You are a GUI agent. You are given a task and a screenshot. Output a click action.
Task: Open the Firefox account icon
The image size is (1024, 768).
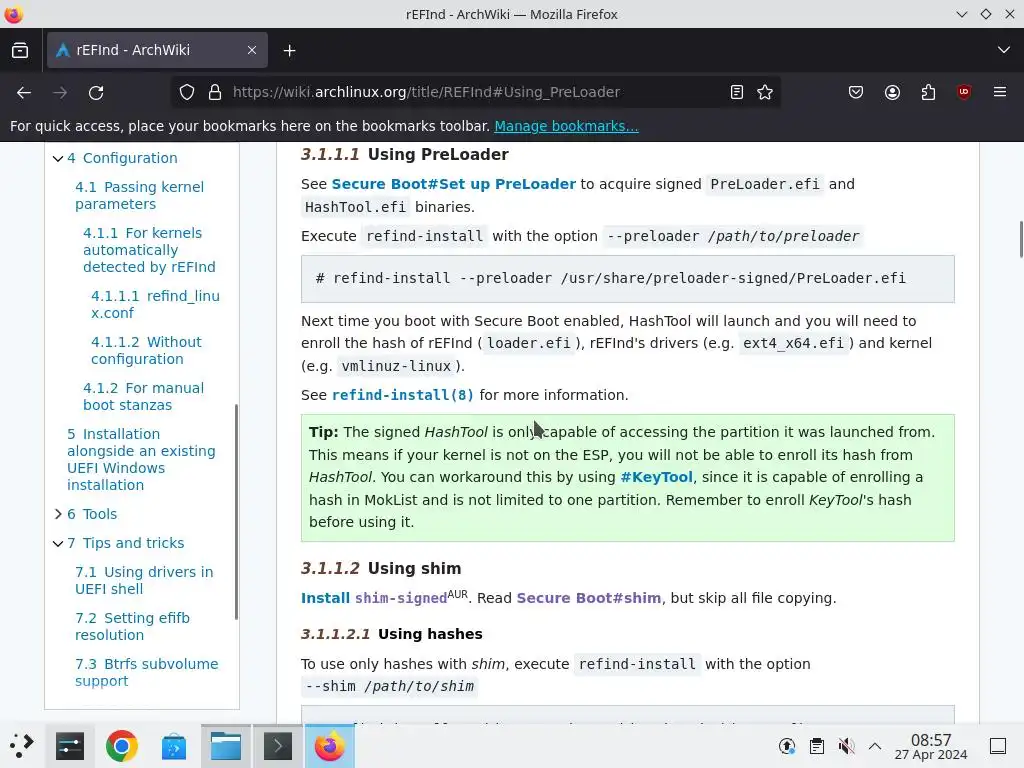892,93
